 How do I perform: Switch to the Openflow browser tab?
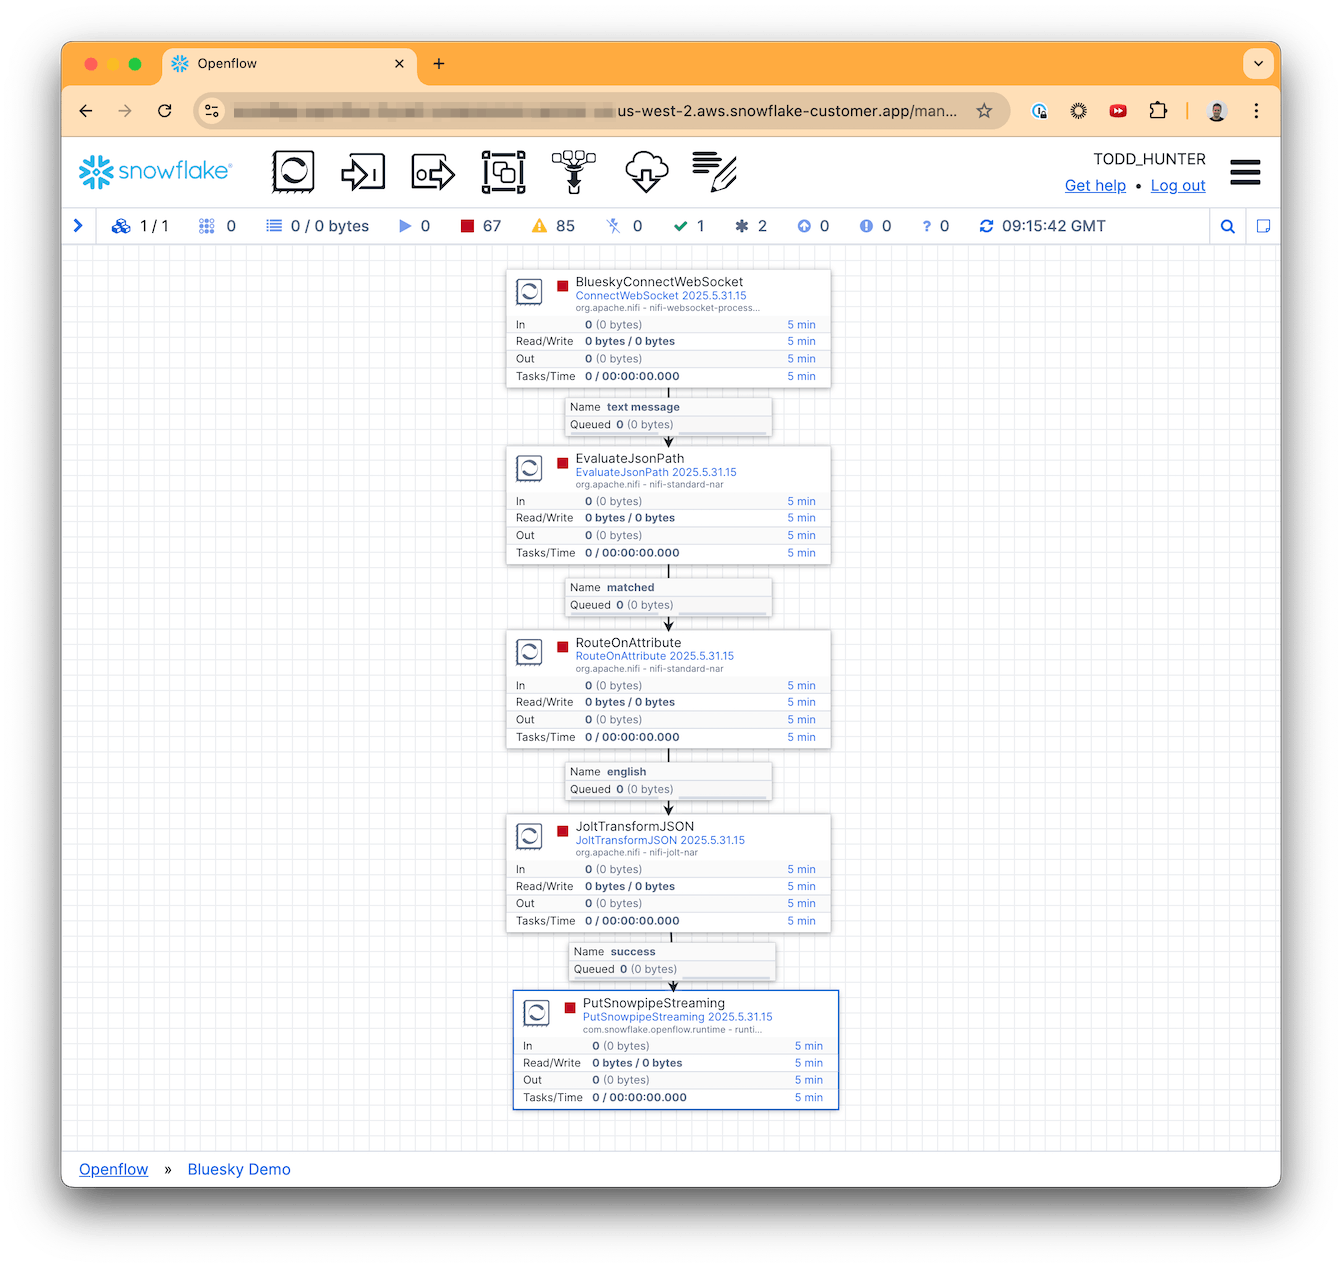tap(288, 64)
